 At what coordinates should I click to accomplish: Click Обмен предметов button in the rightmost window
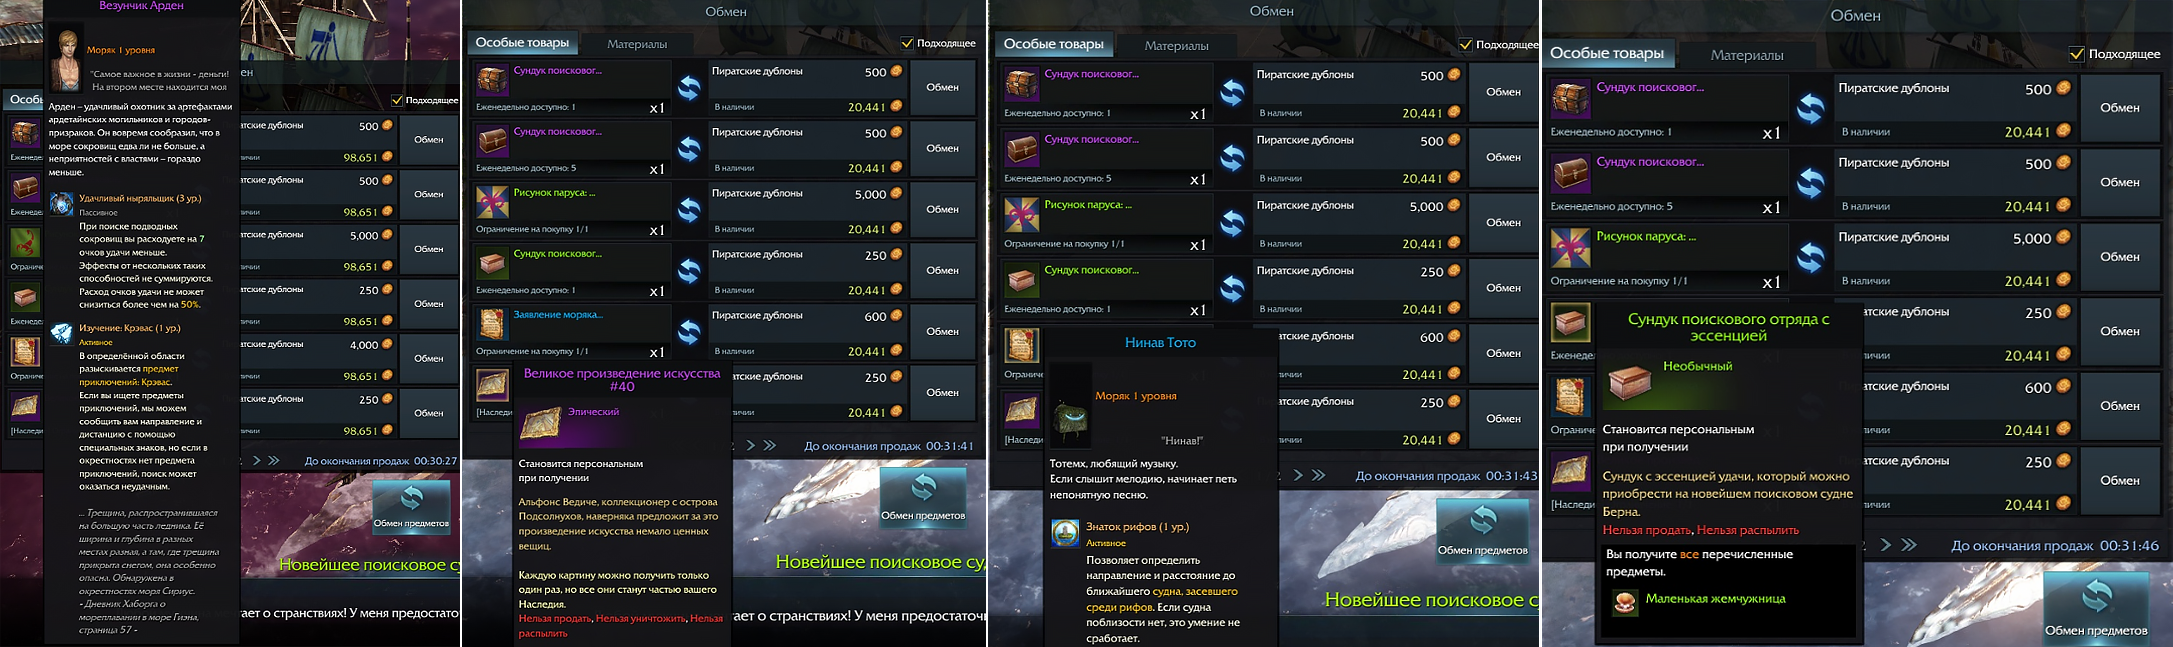coord(2096,606)
